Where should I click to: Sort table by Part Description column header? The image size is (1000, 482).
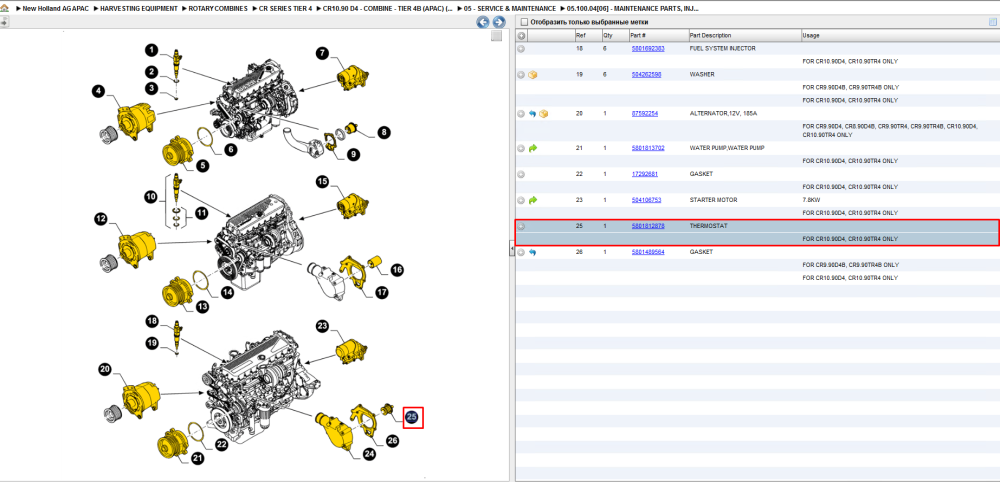tap(710, 36)
